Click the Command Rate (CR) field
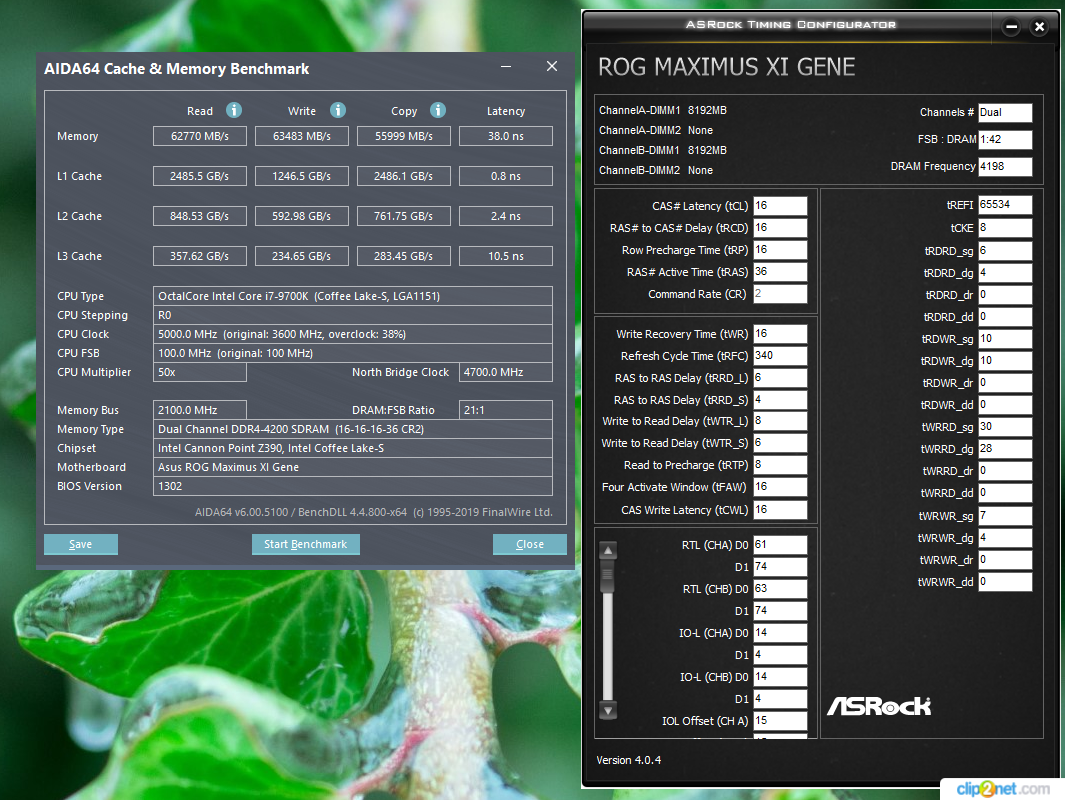 [780, 294]
